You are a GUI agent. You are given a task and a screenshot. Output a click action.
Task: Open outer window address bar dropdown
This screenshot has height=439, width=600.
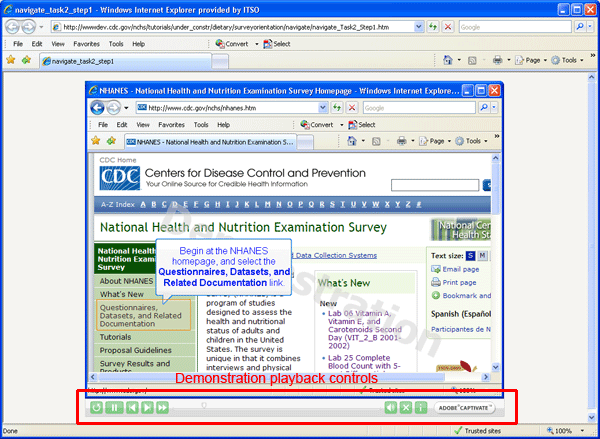click(x=419, y=27)
